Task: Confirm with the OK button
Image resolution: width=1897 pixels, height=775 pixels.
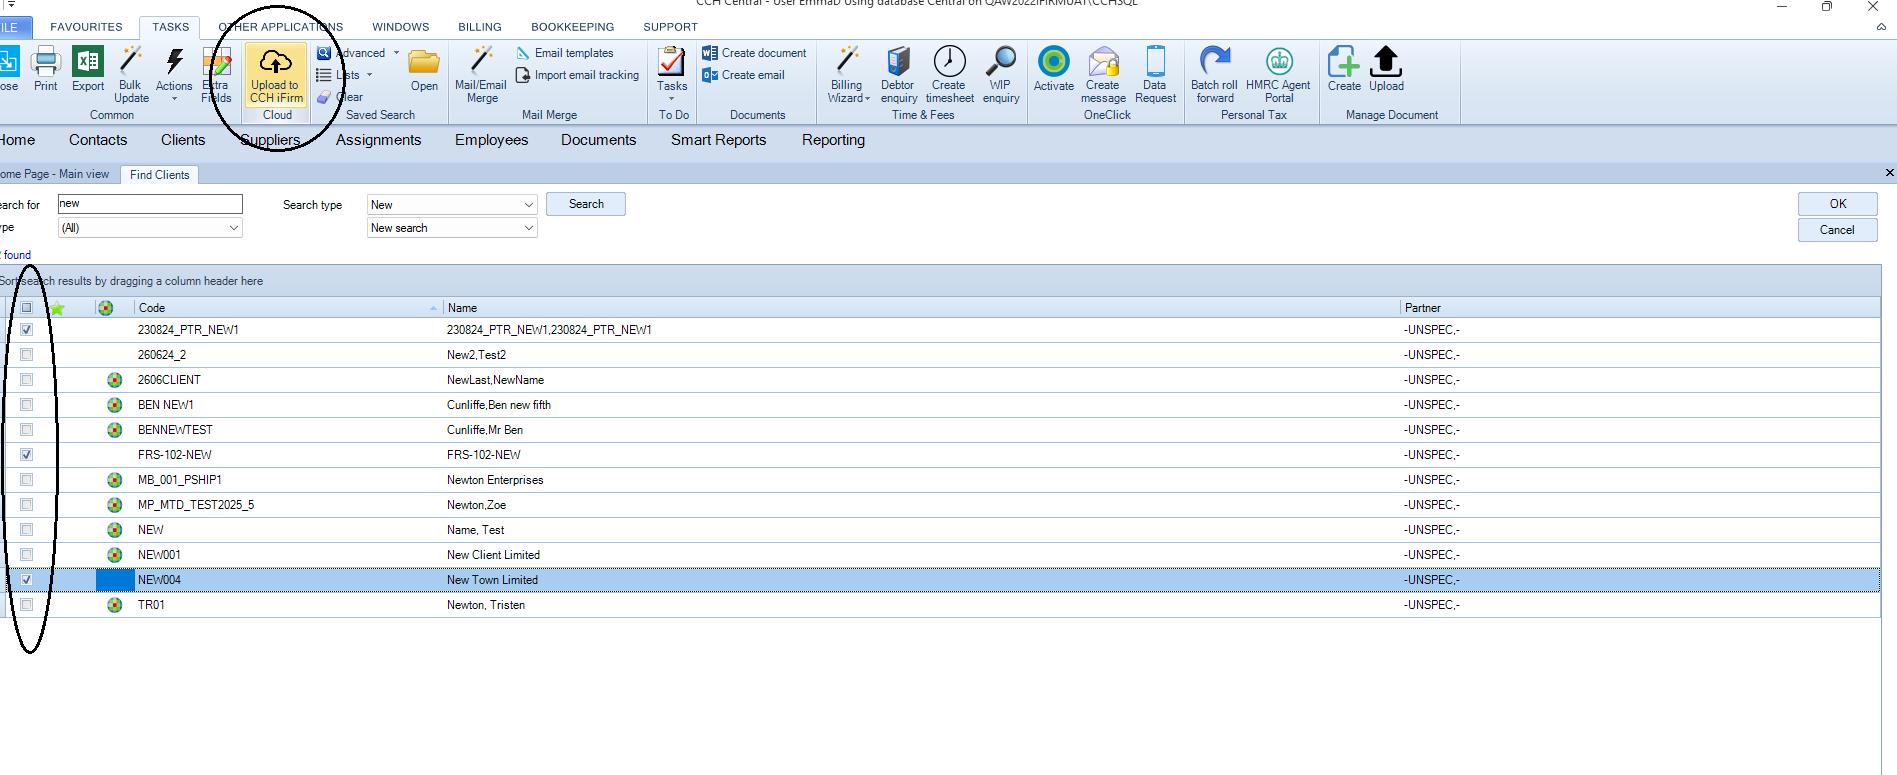Action: [x=1838, y=204]
